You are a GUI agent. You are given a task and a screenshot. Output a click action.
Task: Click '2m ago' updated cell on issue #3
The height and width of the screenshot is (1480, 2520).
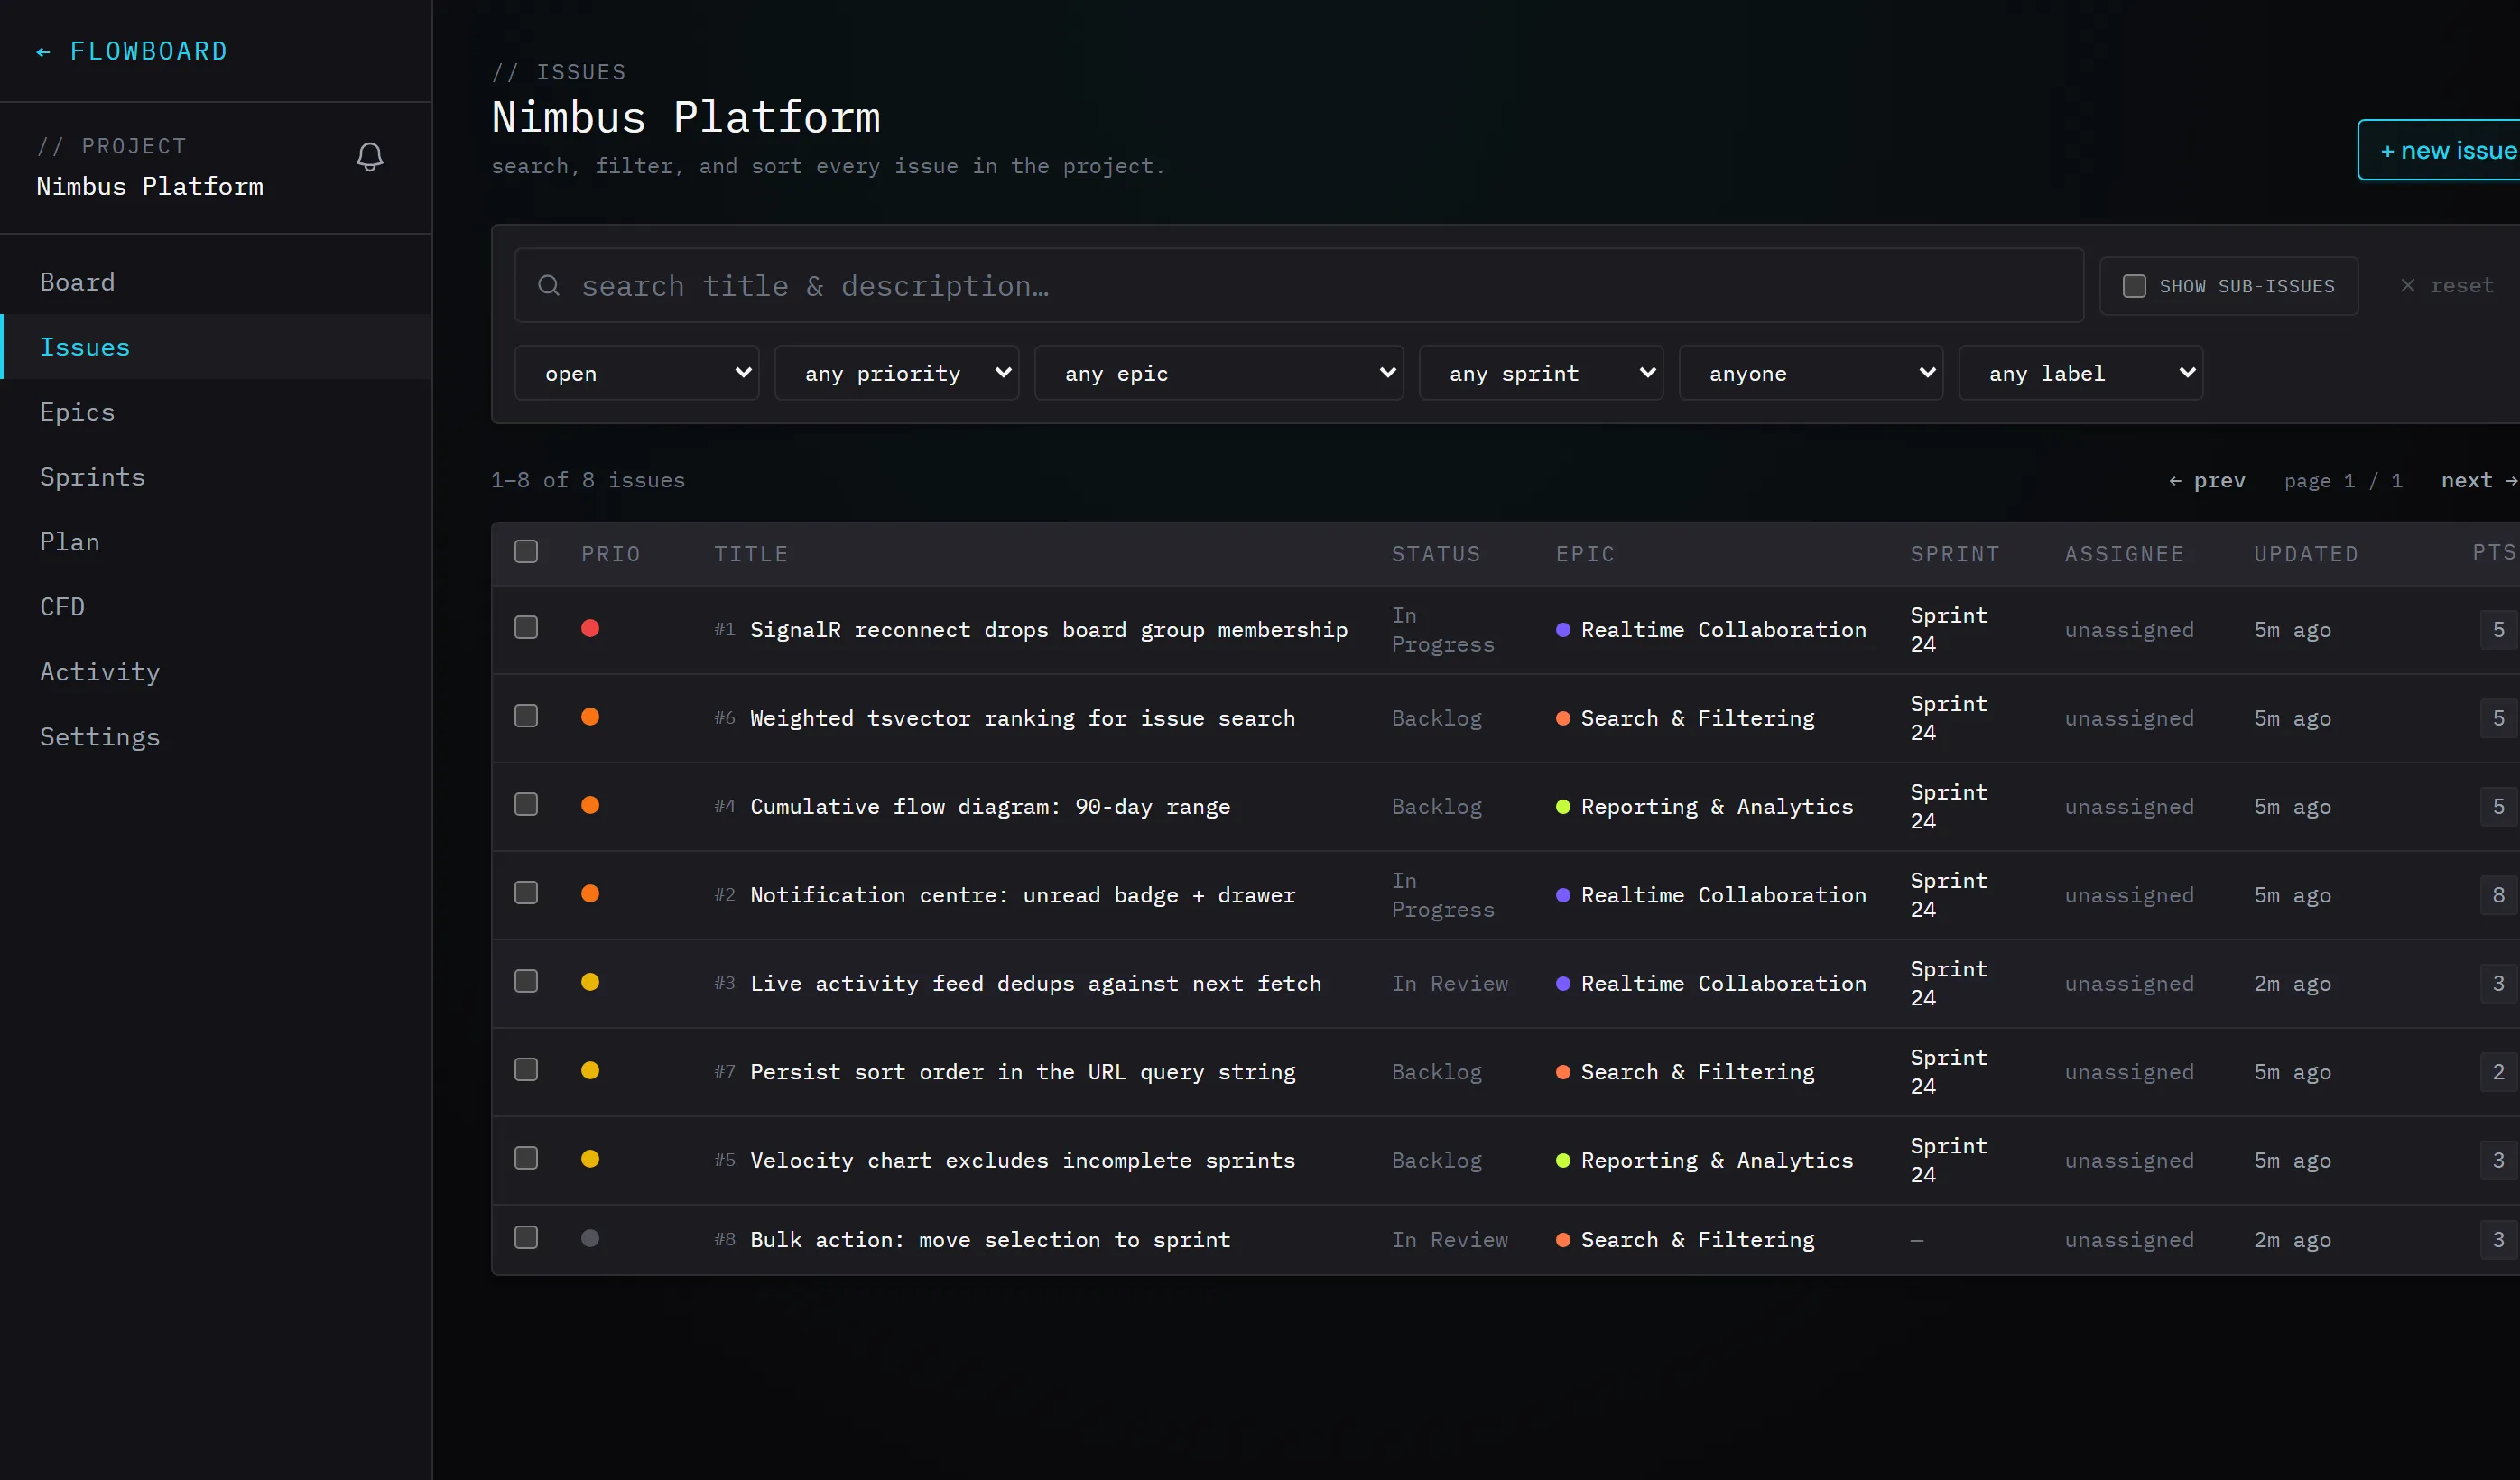pyautogui.click(x=2292, y=983)
